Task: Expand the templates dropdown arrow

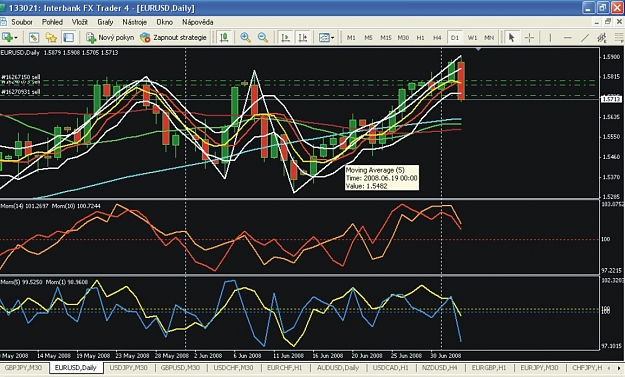Action: 332,38
